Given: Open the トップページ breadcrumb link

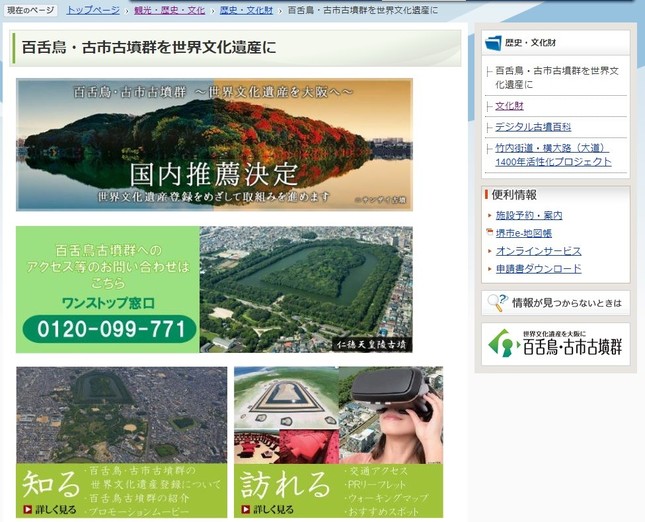Looking at the screenshot, I should point(93,10).
